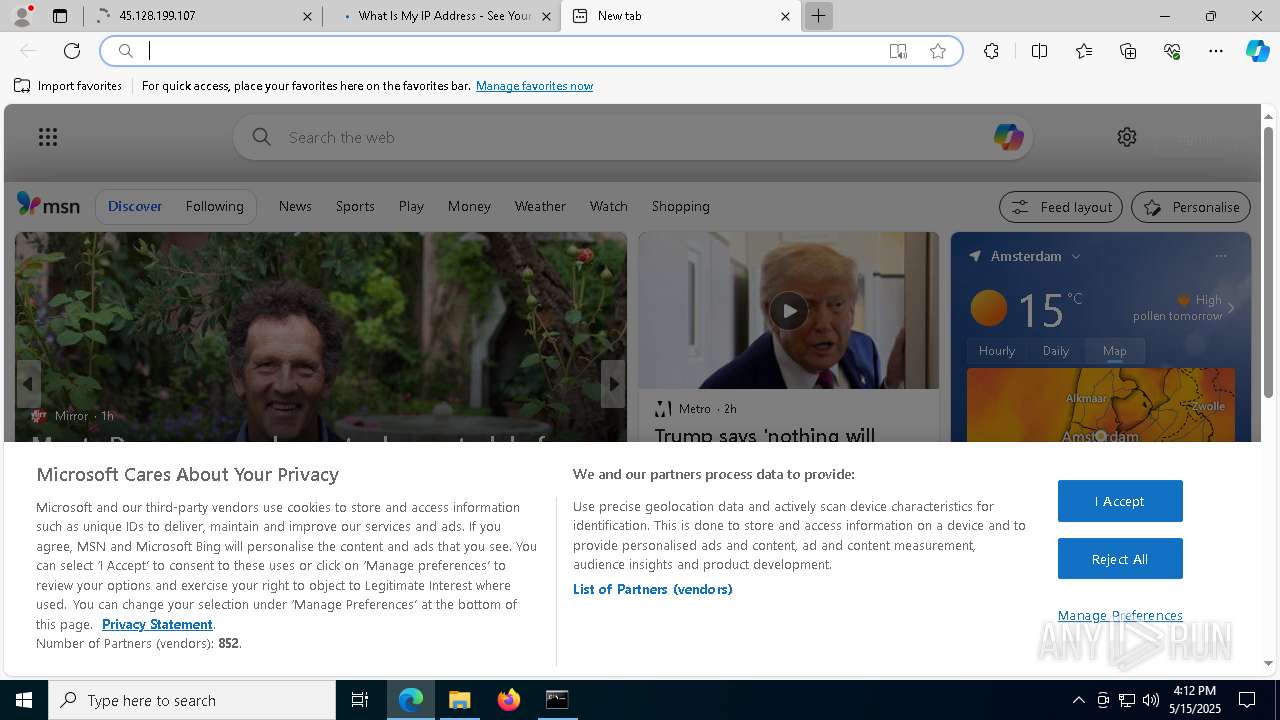Expand the Amsterdam location dropdown

pos(1076,257)
